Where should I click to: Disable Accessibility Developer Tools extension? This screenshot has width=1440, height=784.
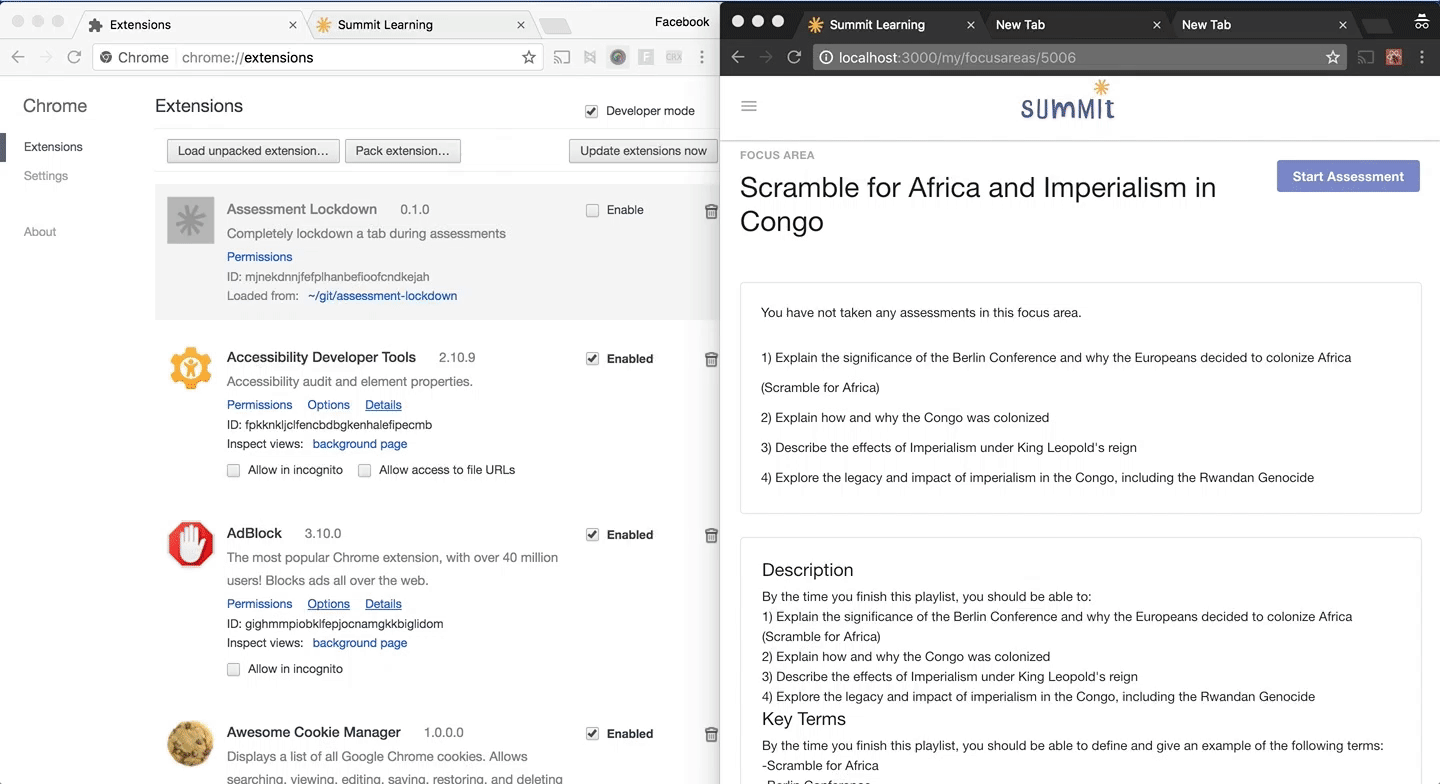[x=592, y=358]
